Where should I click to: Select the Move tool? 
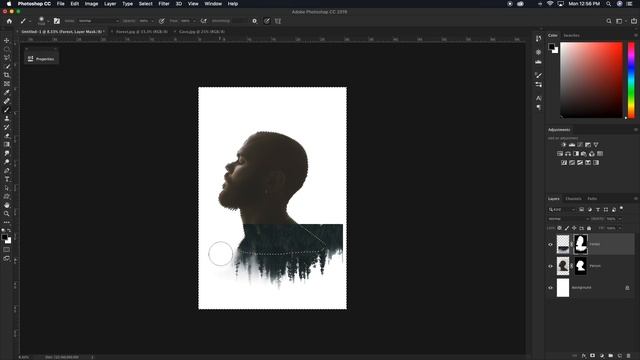point(7,40)
